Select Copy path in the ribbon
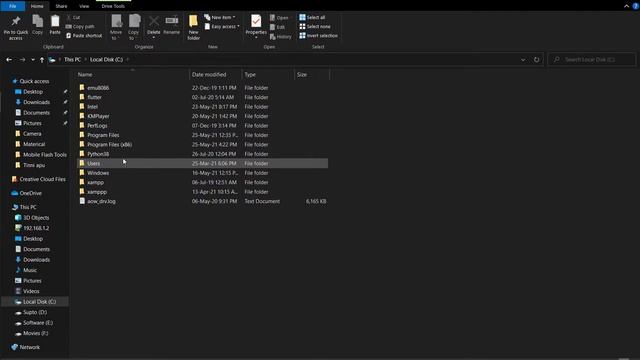640x360 pixels. 80,27
